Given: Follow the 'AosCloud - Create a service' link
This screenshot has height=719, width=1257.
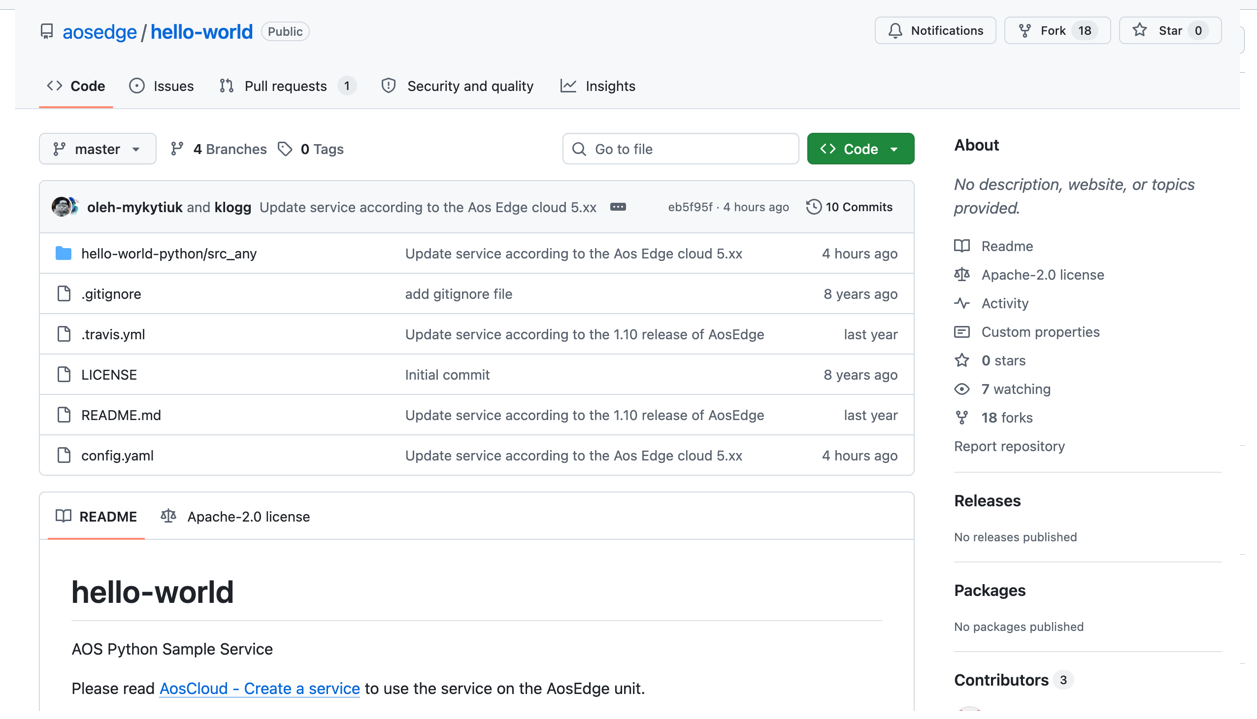Looking at the screenshot, I should tap(259, 688).
